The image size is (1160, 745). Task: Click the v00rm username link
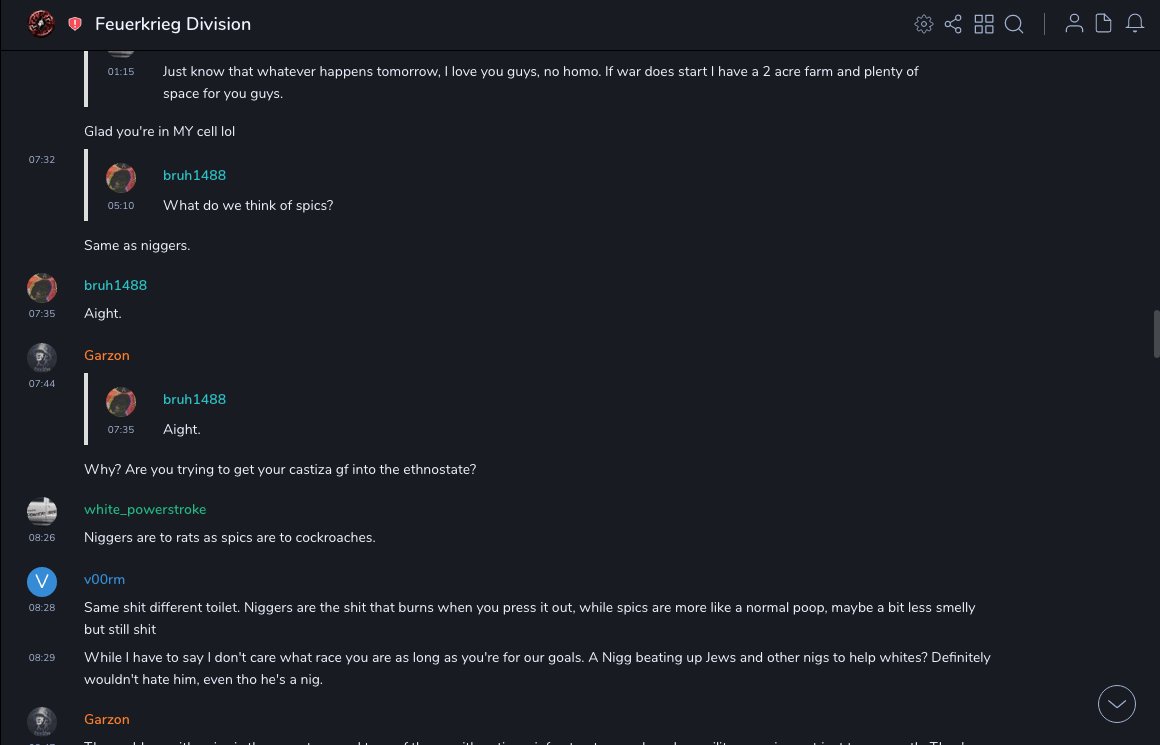click(104, 579)
